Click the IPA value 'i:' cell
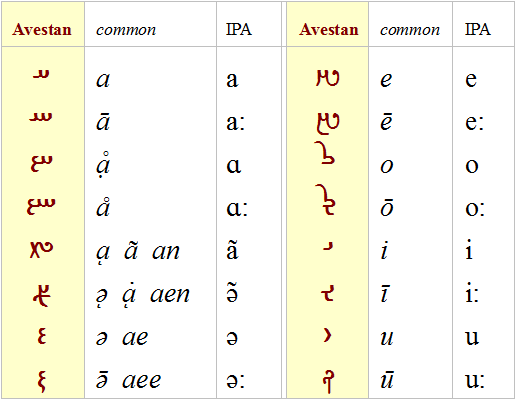516x400 pixels. click(472, 293)
